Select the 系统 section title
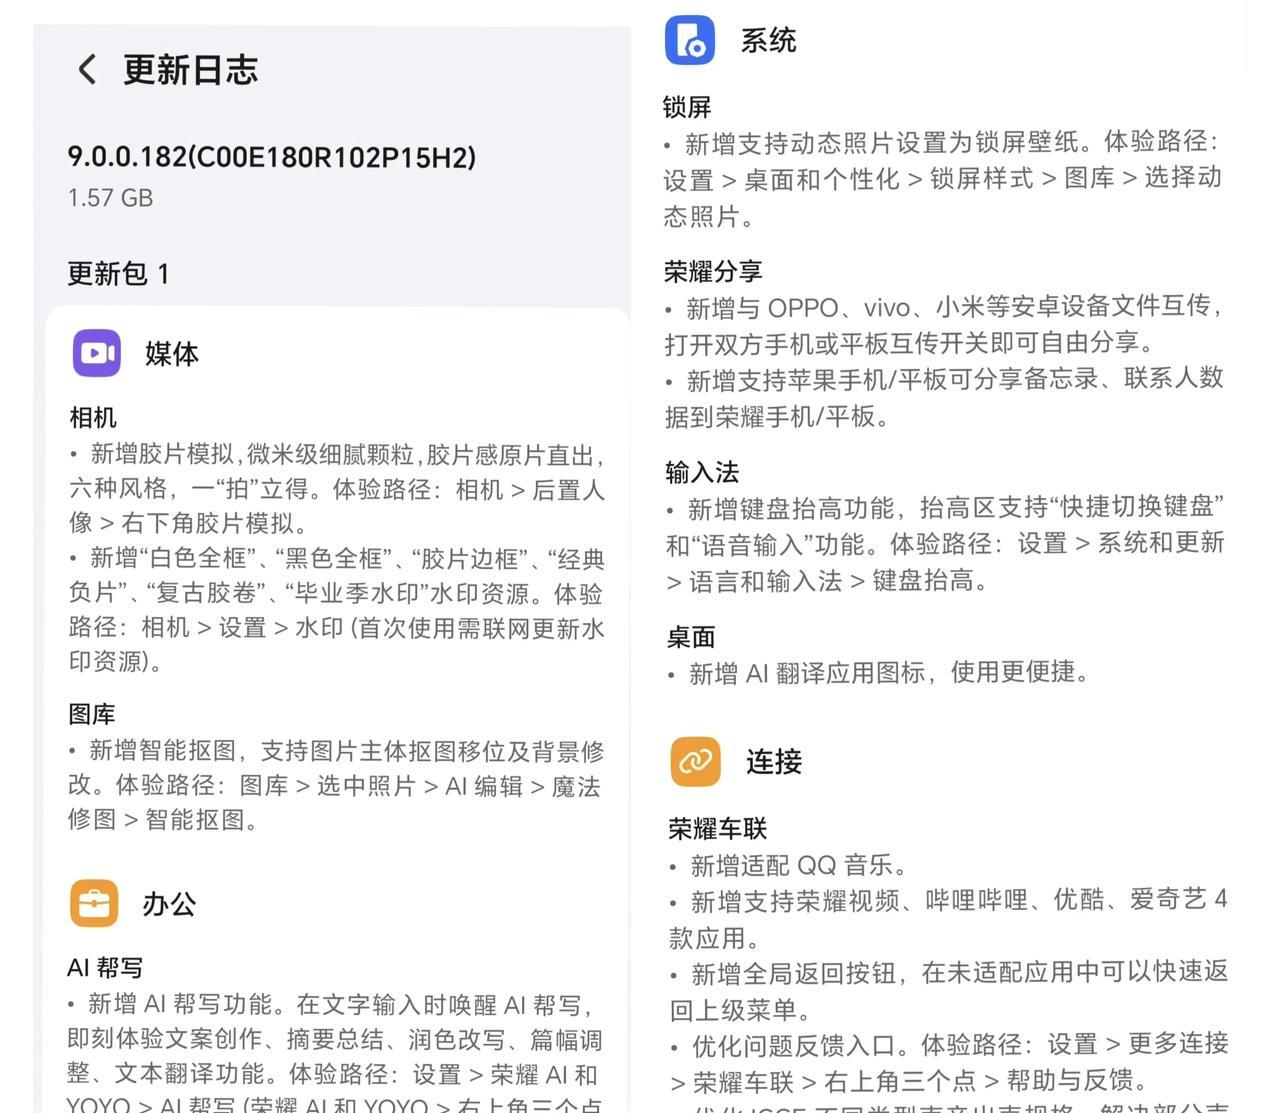 pos(768,41)
